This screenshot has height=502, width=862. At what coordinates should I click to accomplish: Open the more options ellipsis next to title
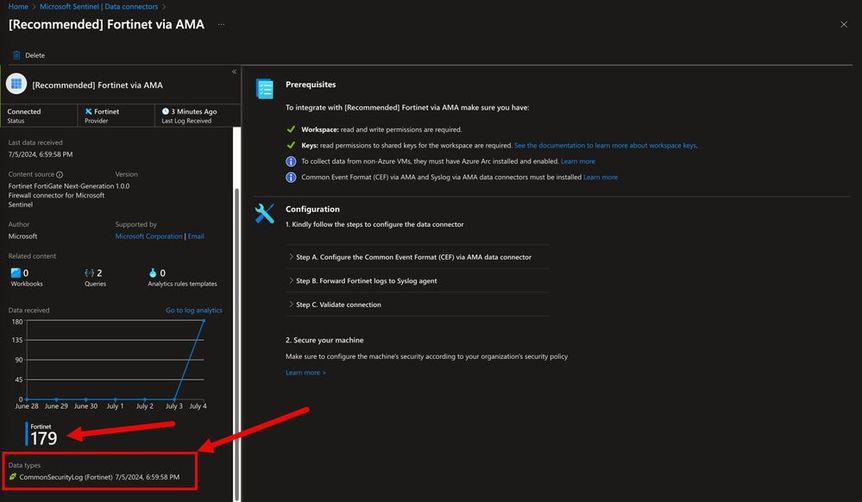pyautogui.click(x=221, y=24)
